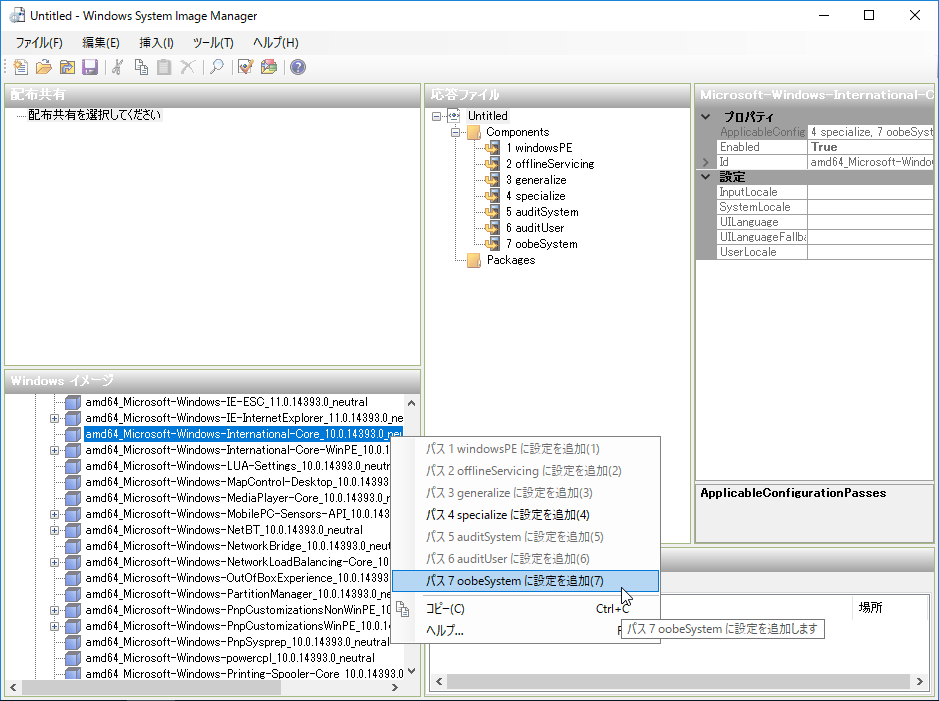Click the Windows image scroll up arrow
Screen dimensions: 939x701
coord(411,403)
